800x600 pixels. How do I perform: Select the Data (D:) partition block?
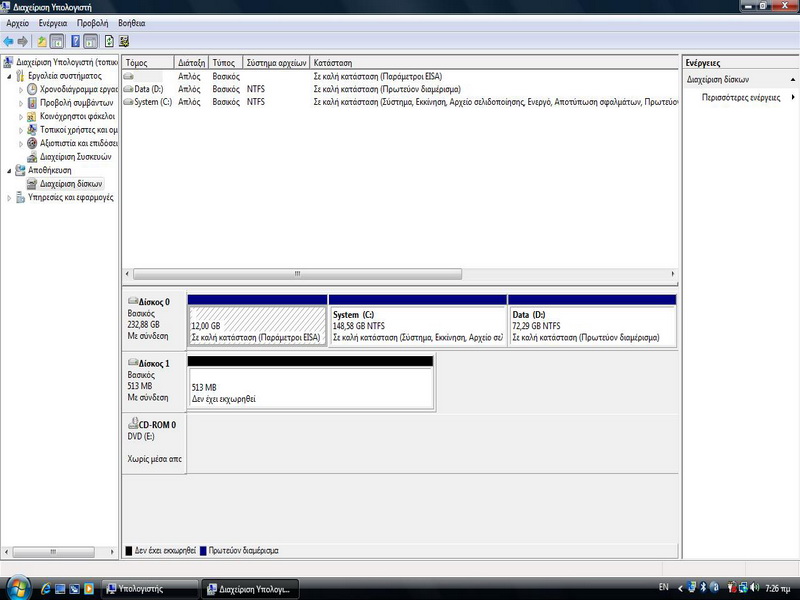tap(592, 326)
